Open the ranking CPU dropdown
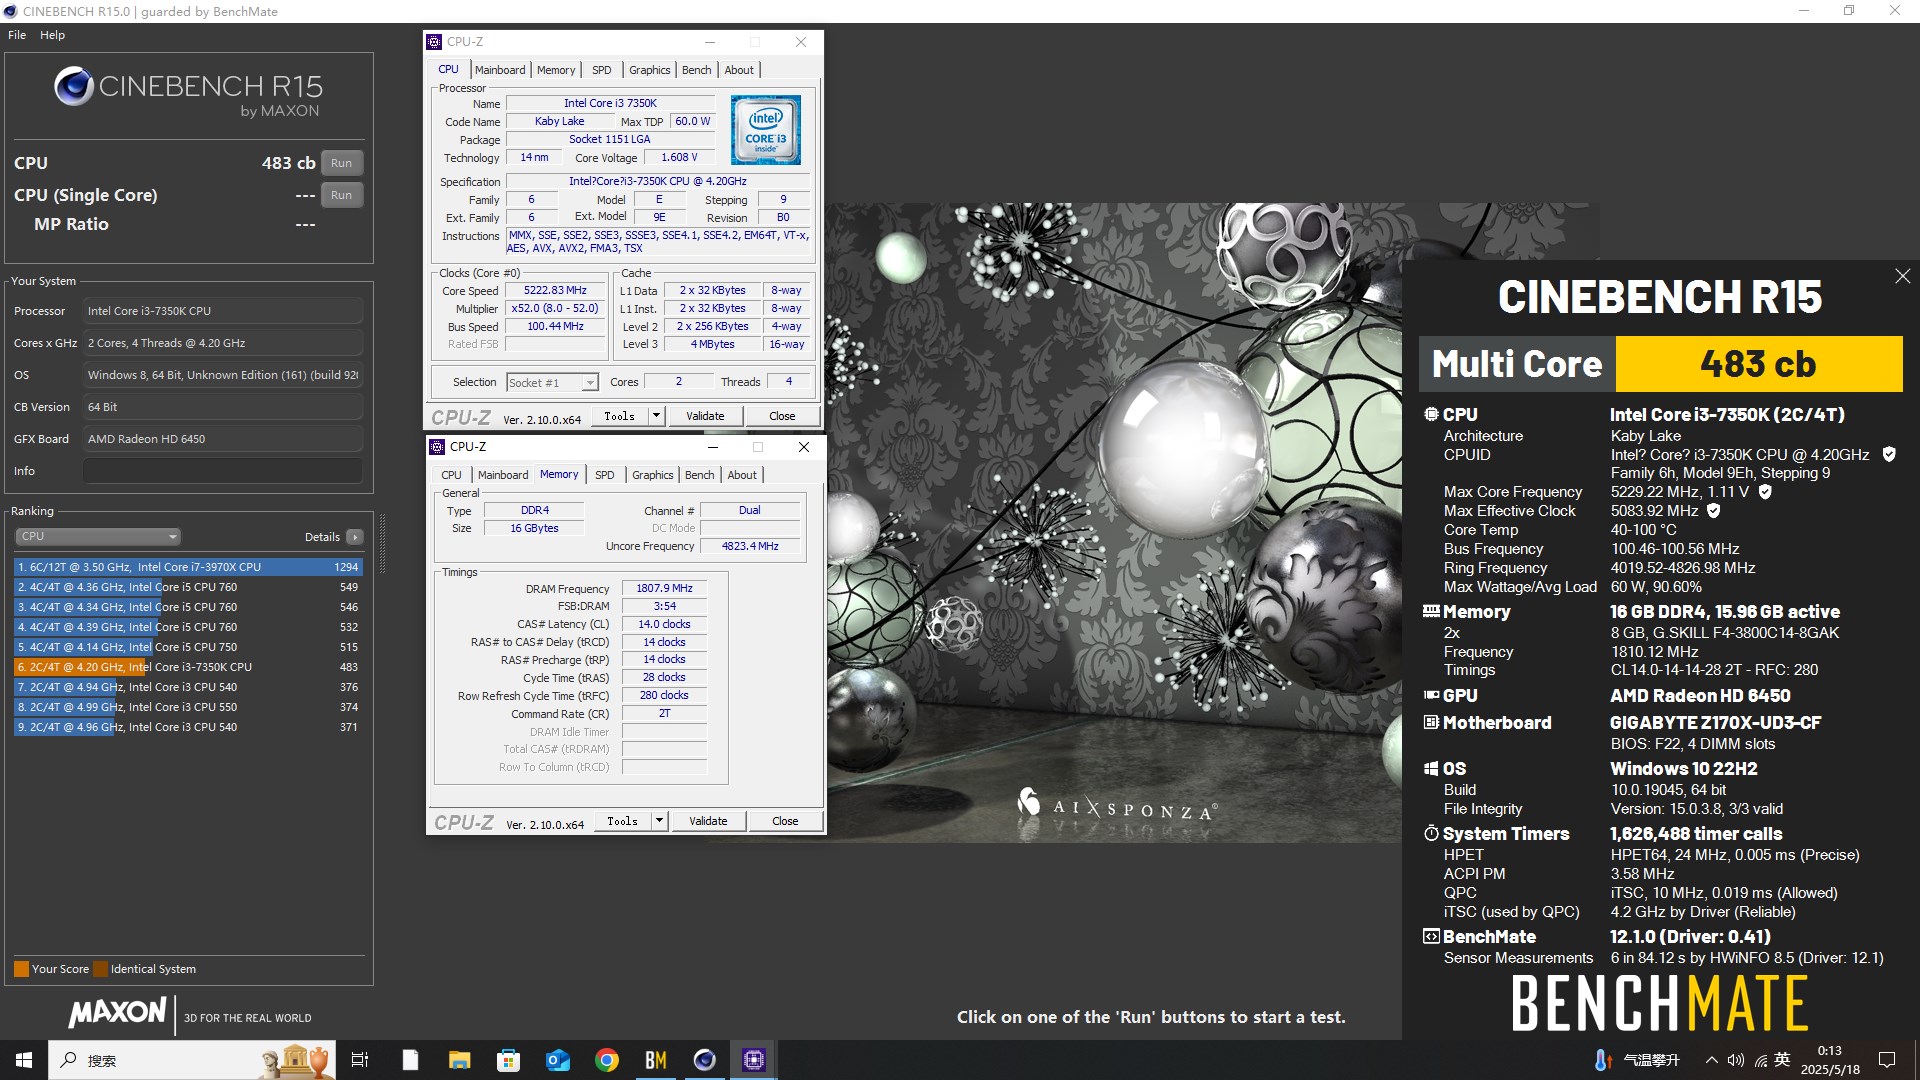1920x1080 pixels. point(97,536)
